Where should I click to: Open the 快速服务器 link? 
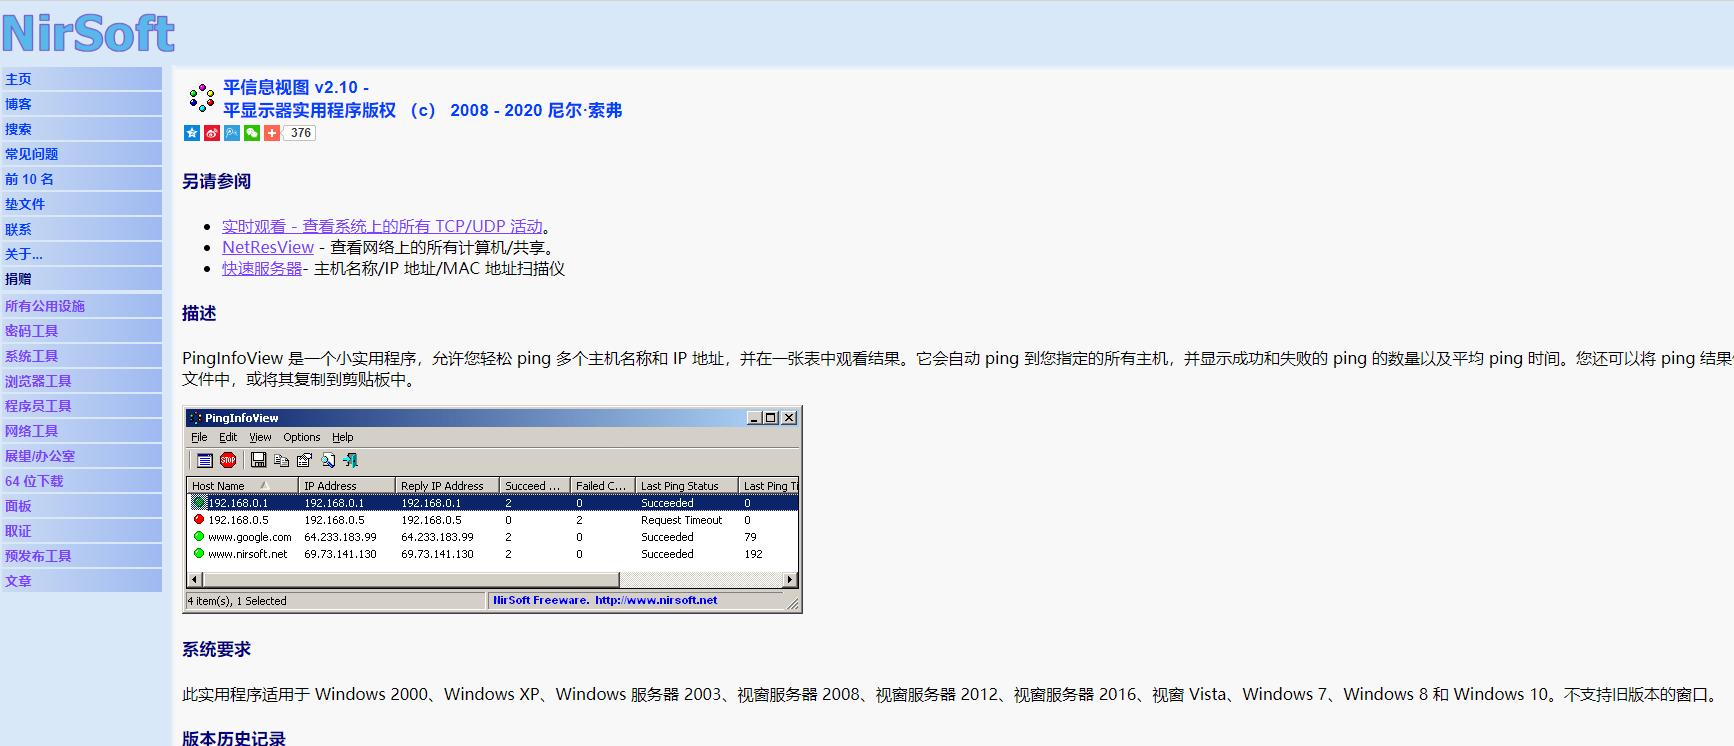point(262,268)
